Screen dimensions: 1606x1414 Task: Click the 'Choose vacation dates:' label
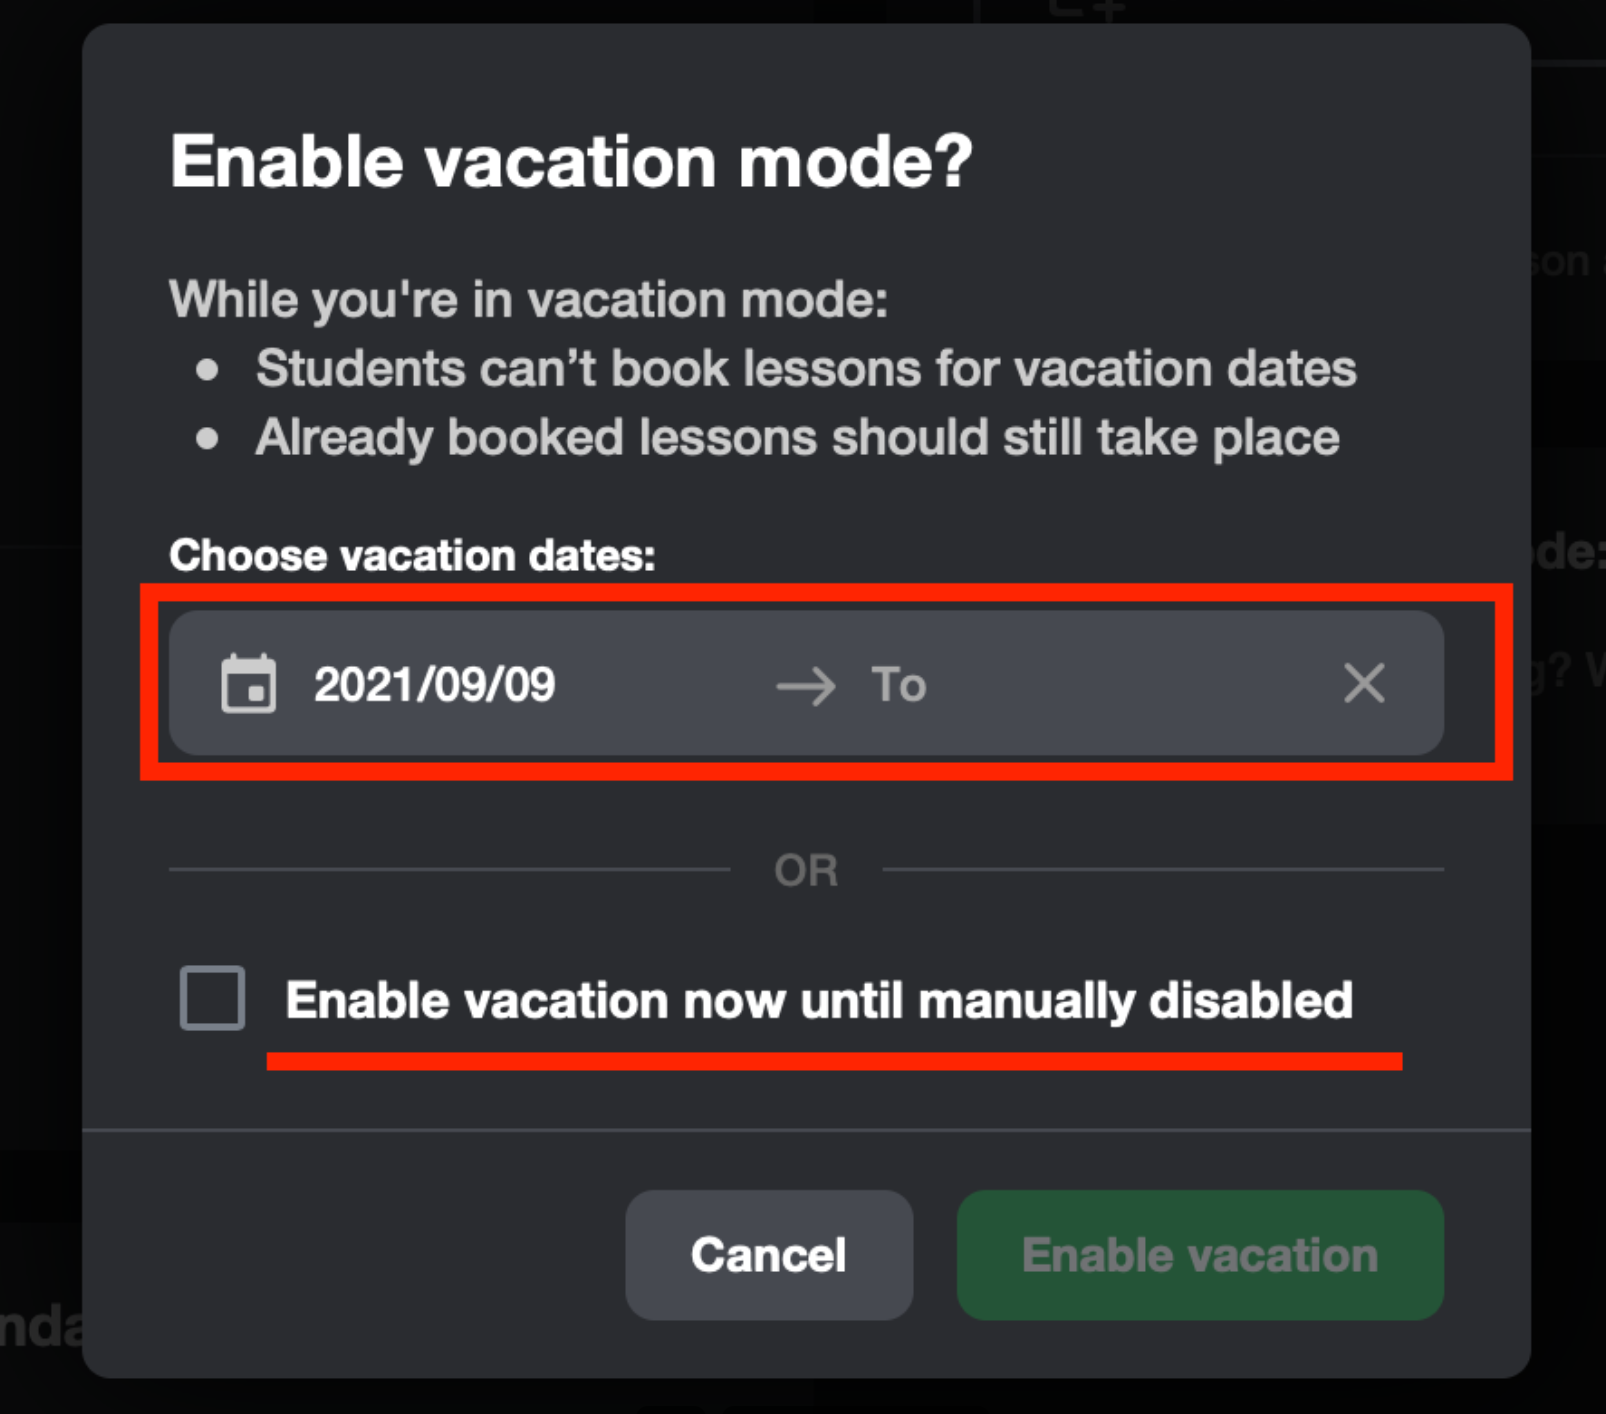[x=412, y=555]
